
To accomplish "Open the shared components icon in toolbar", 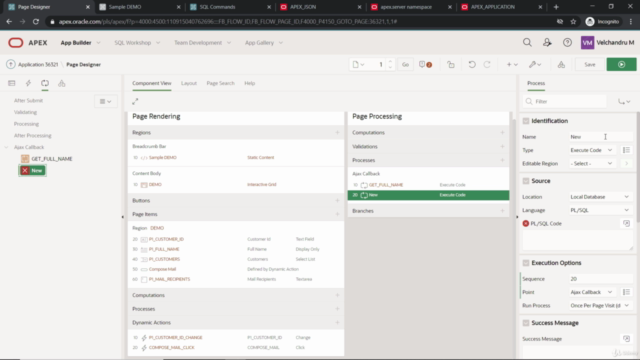I will pos(561,64).
